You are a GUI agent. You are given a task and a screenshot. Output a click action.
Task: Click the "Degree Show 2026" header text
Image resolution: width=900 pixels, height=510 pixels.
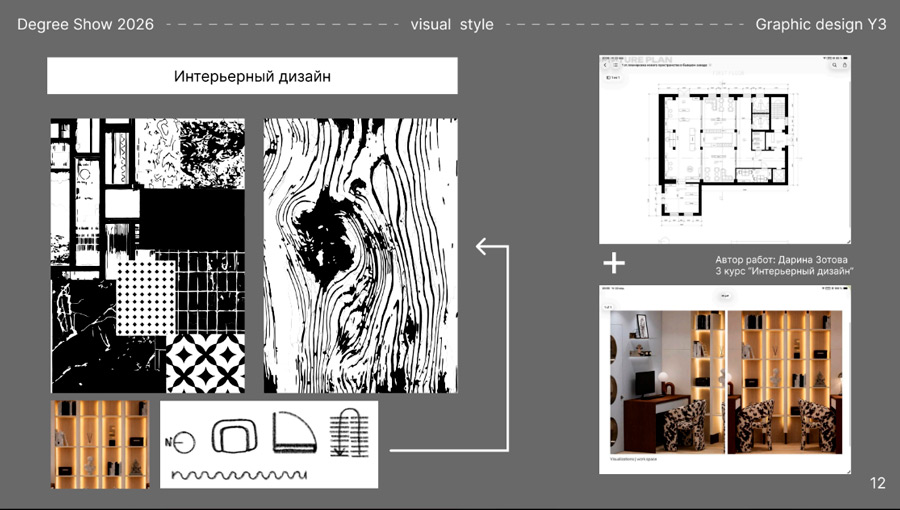(86, 24)
